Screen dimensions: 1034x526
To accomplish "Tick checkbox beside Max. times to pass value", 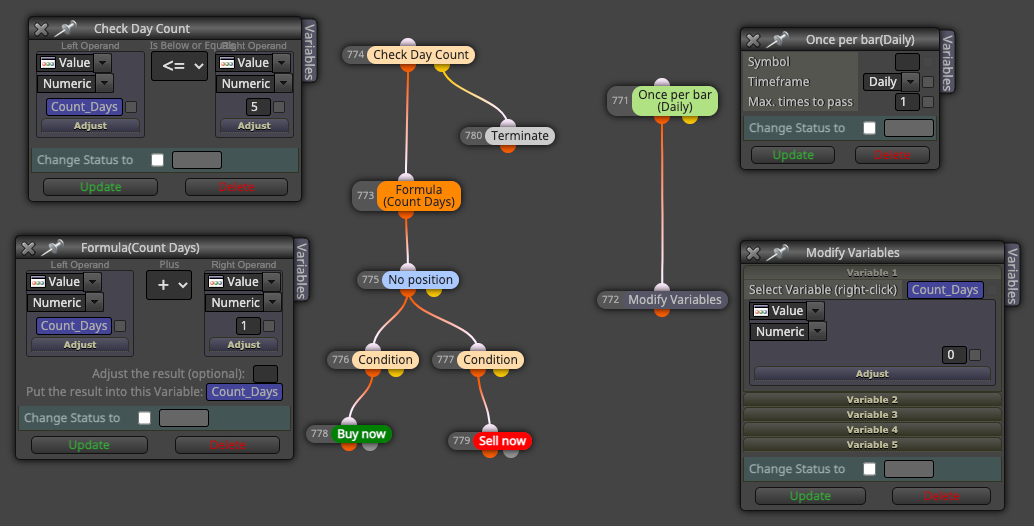I will (x=928, y=102).
